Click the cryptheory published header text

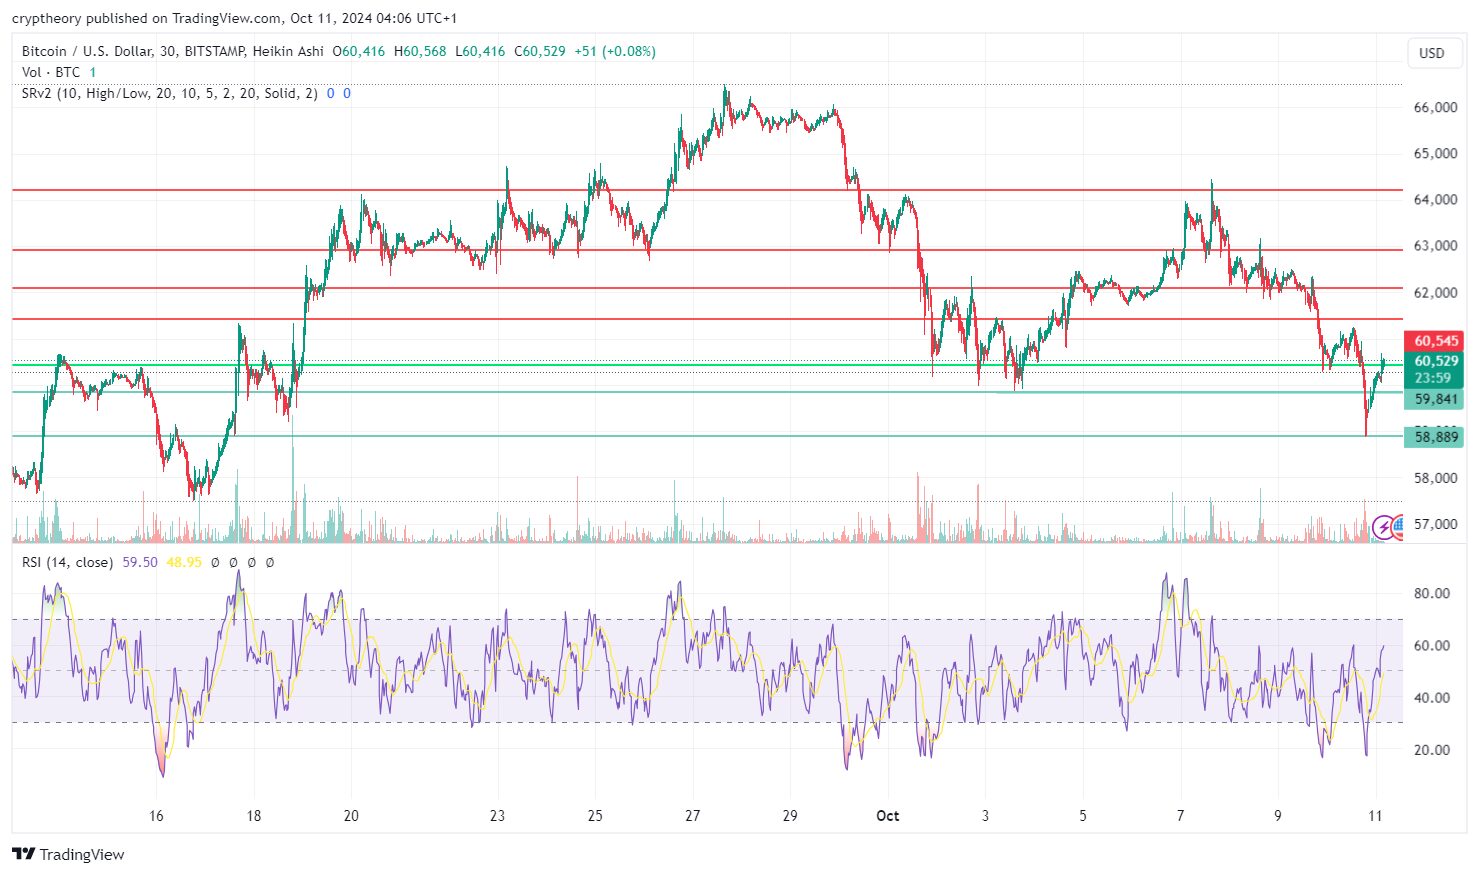coord(234,18)
